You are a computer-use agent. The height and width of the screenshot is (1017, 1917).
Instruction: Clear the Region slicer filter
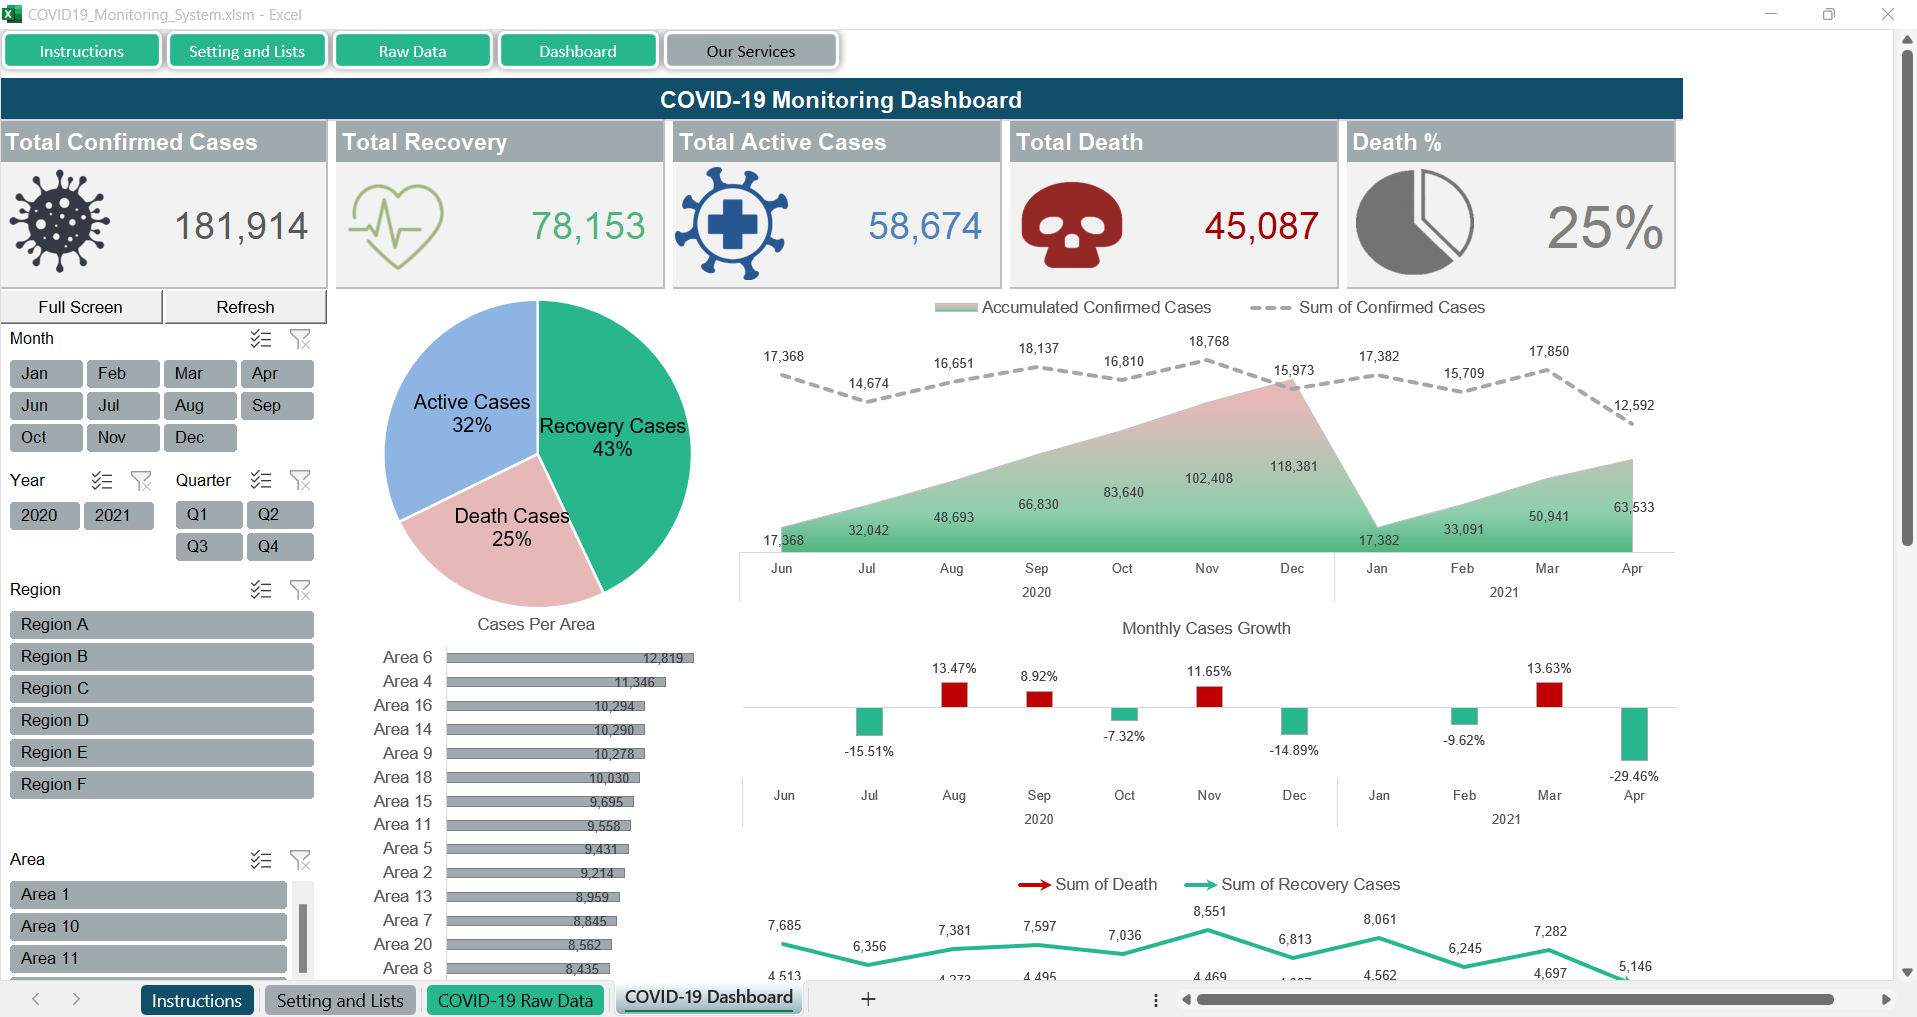[x=300, y=590]
